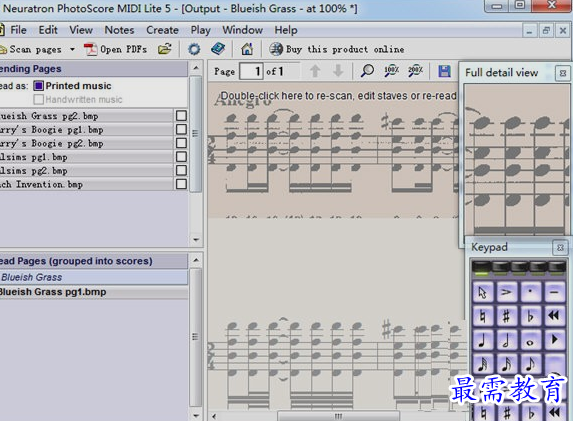Close the Keypad panel

tap(560, 248)
